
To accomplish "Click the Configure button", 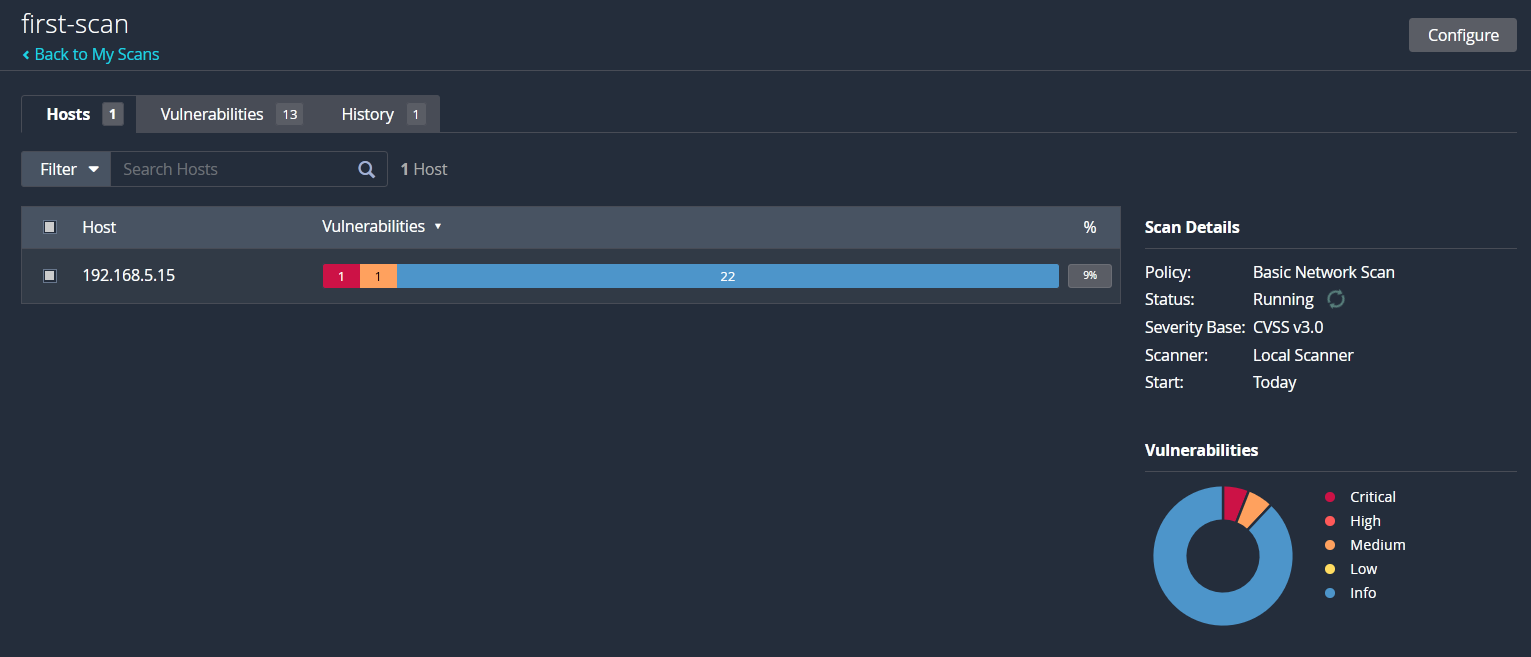I will coord(1463,35).
